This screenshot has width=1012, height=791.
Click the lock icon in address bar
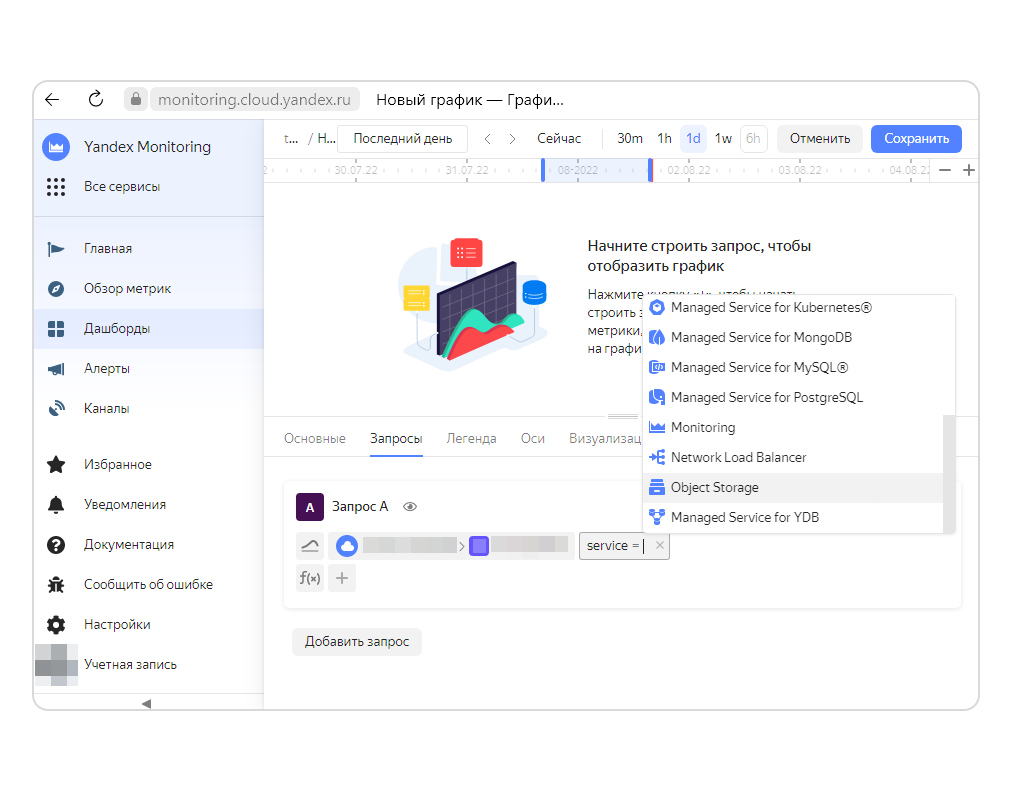point(136,99)
